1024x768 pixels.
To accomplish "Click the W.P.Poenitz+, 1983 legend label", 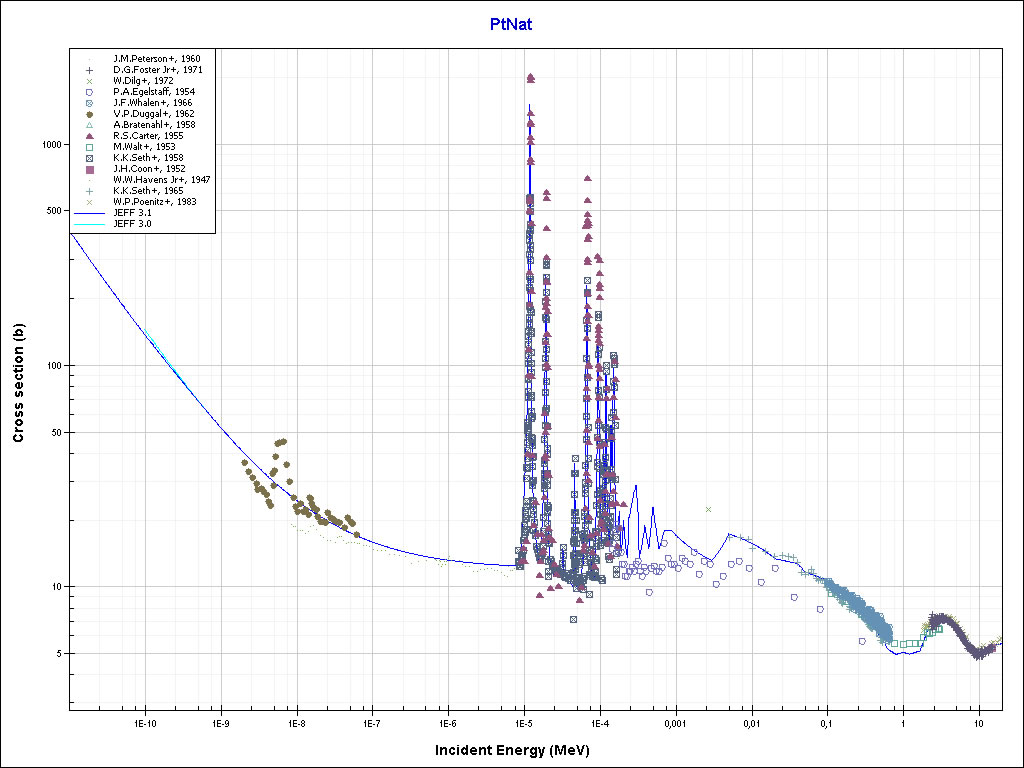I will click(x=154, y=202).
